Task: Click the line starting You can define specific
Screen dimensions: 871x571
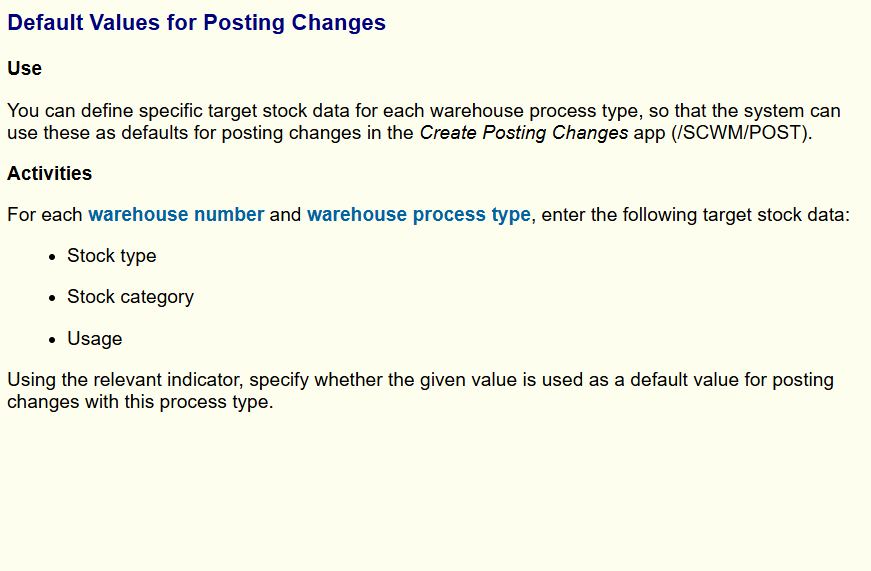Action: pos(424,111)
